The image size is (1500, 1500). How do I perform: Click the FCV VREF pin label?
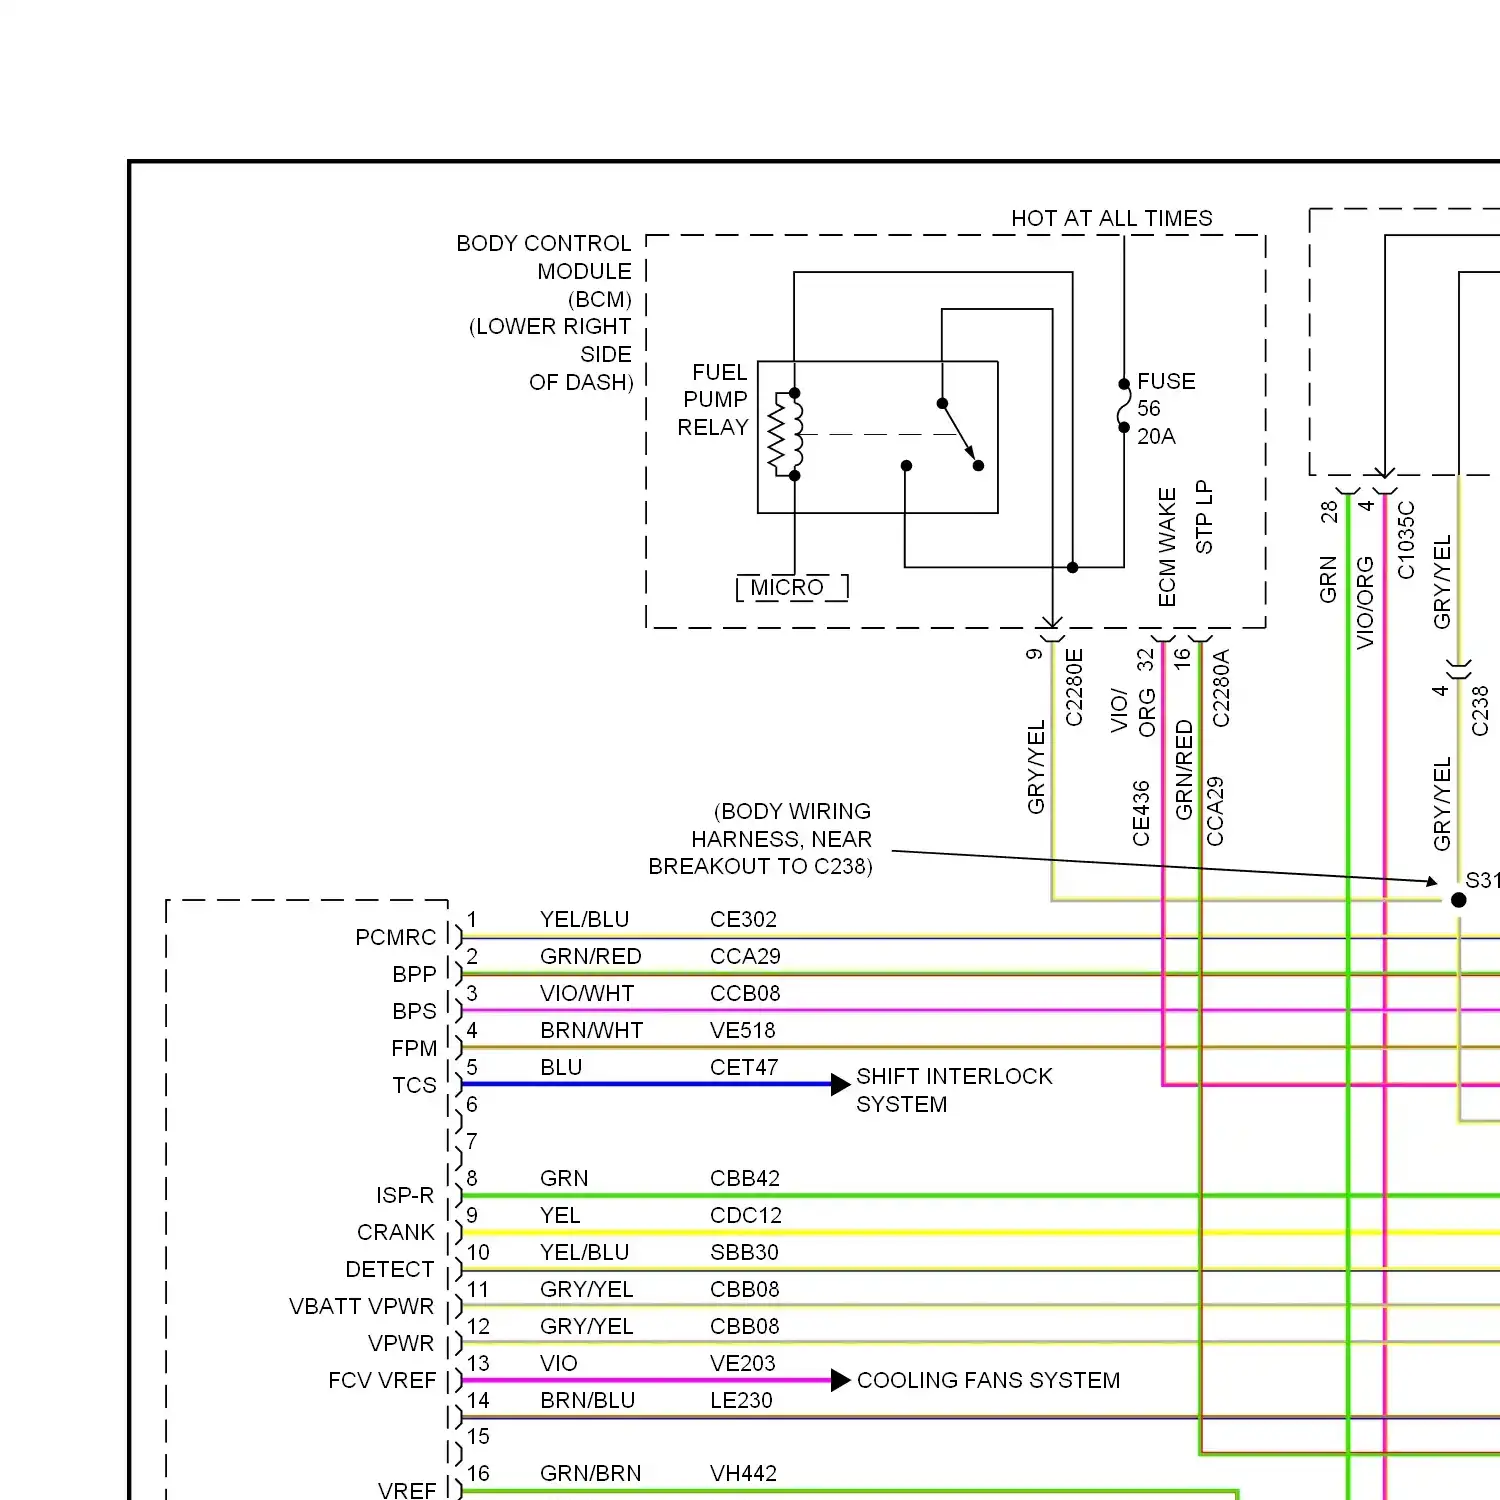tap(382, 1380)
